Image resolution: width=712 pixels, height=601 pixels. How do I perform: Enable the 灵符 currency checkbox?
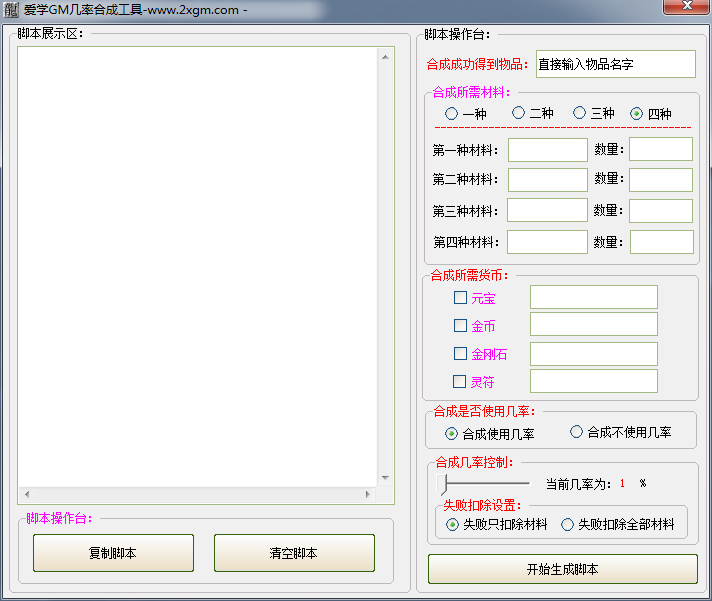click(x=459, y=381)
